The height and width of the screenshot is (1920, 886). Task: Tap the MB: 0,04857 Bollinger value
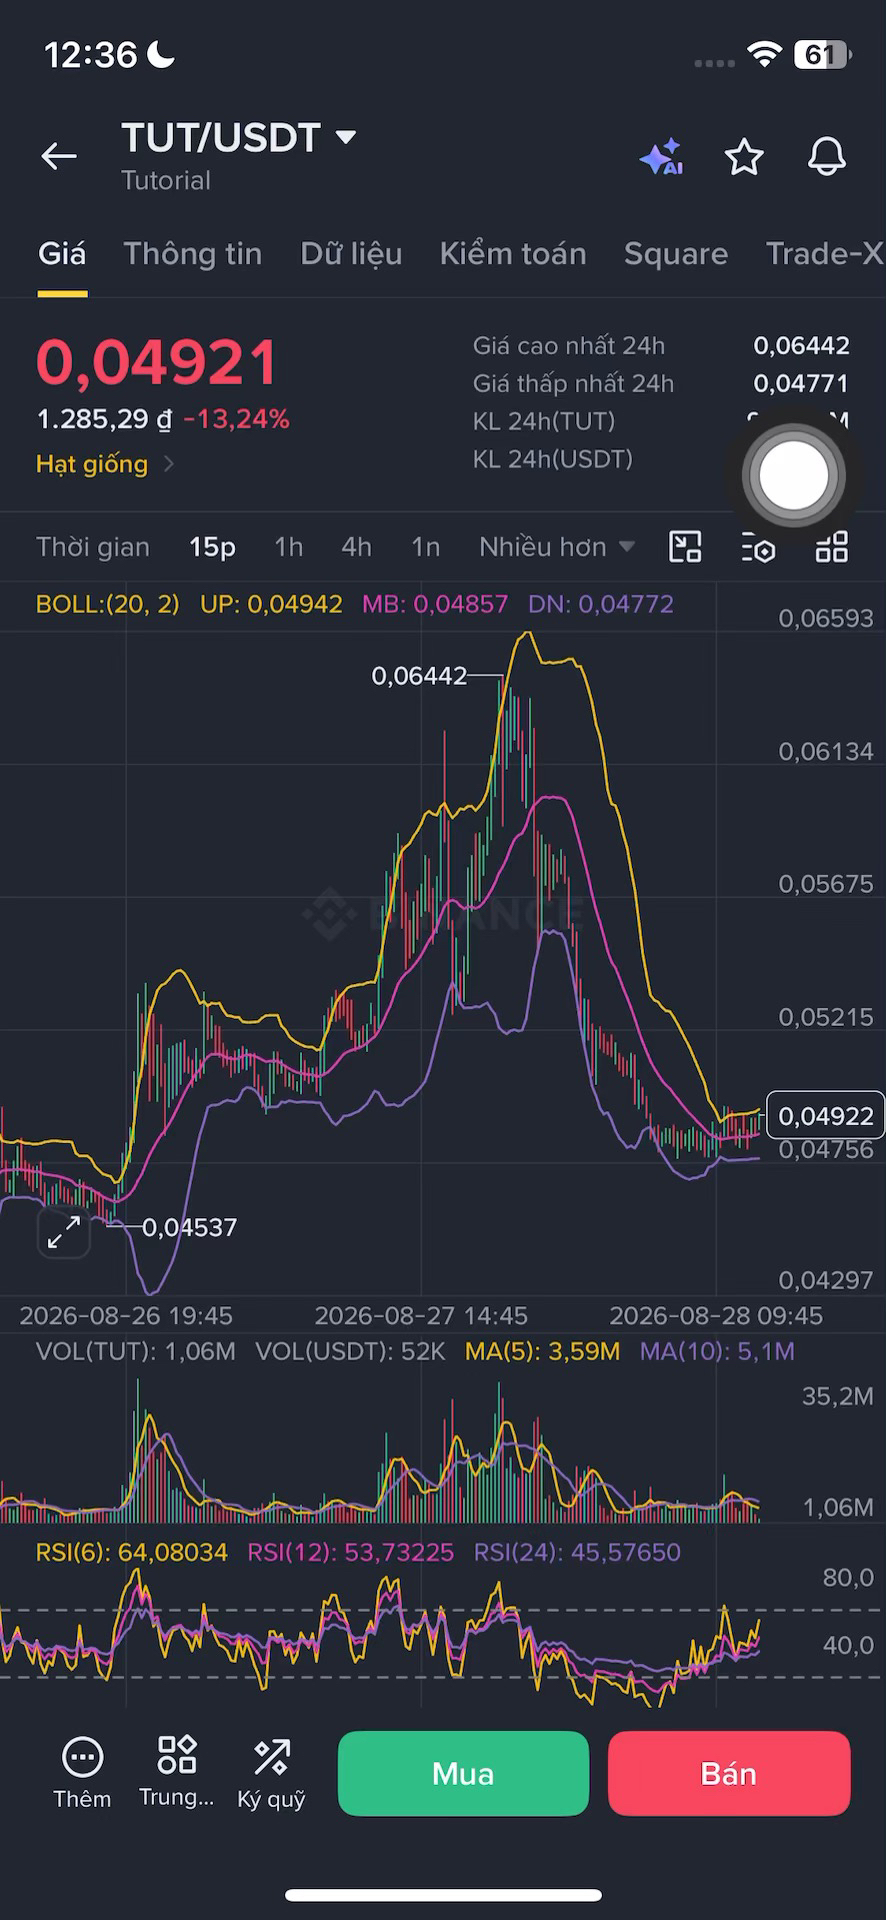pyautogui.click(x=435, y=604)
